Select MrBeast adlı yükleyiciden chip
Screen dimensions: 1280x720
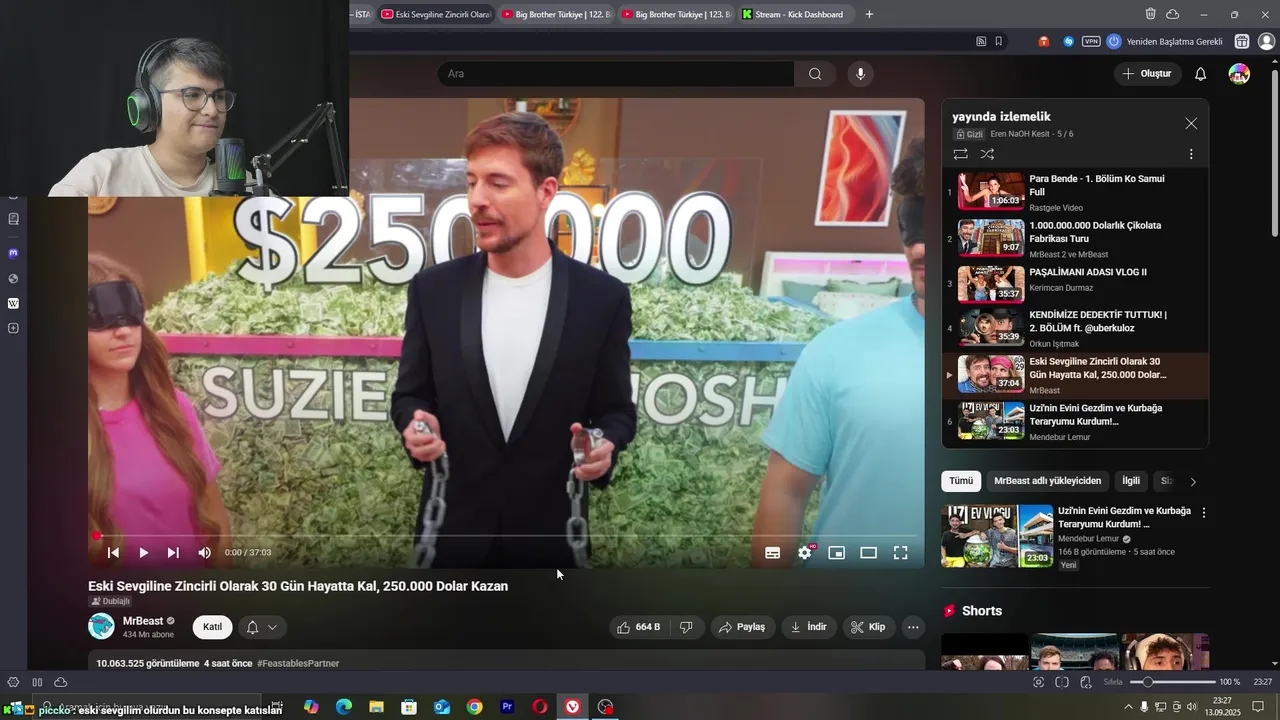point(1047,481)
